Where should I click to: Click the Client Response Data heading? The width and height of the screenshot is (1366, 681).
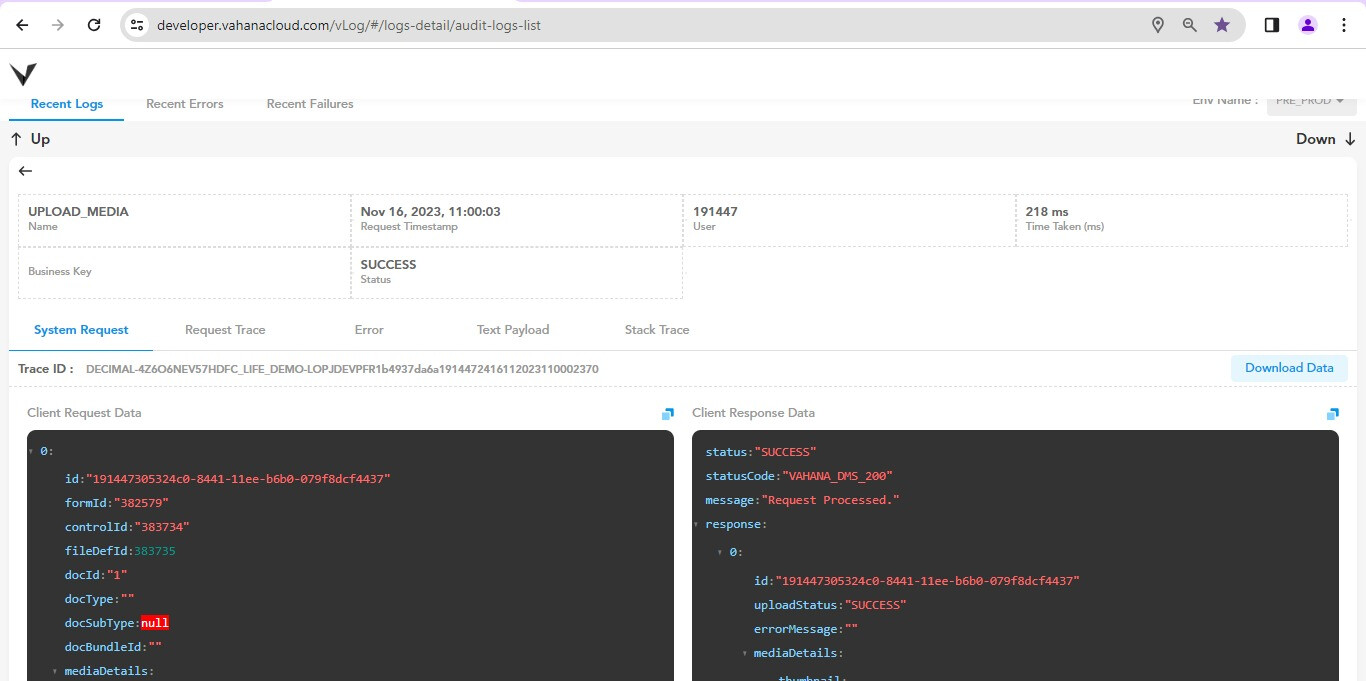pyautogui.click(x=753, y=413)
